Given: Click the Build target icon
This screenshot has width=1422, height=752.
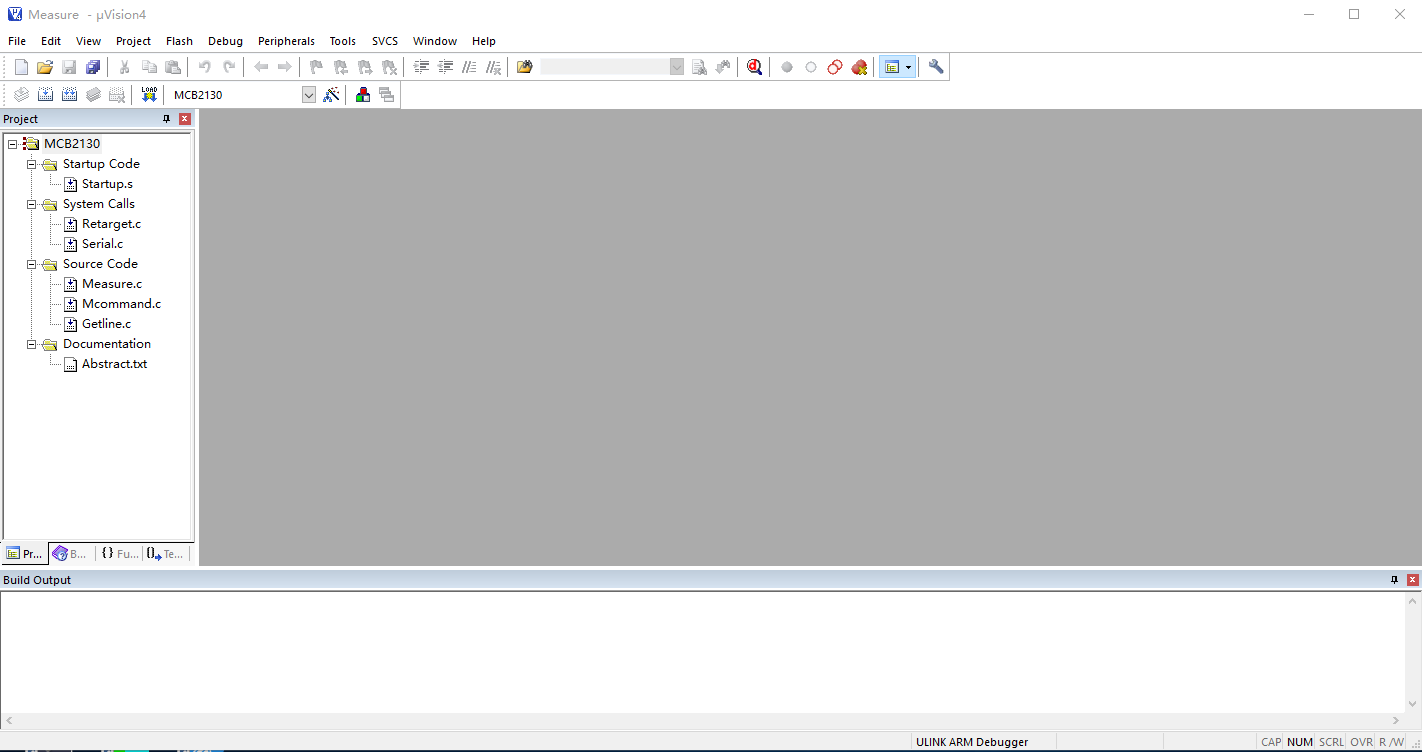Looking at the screenshot, I should tap(45, 95).
